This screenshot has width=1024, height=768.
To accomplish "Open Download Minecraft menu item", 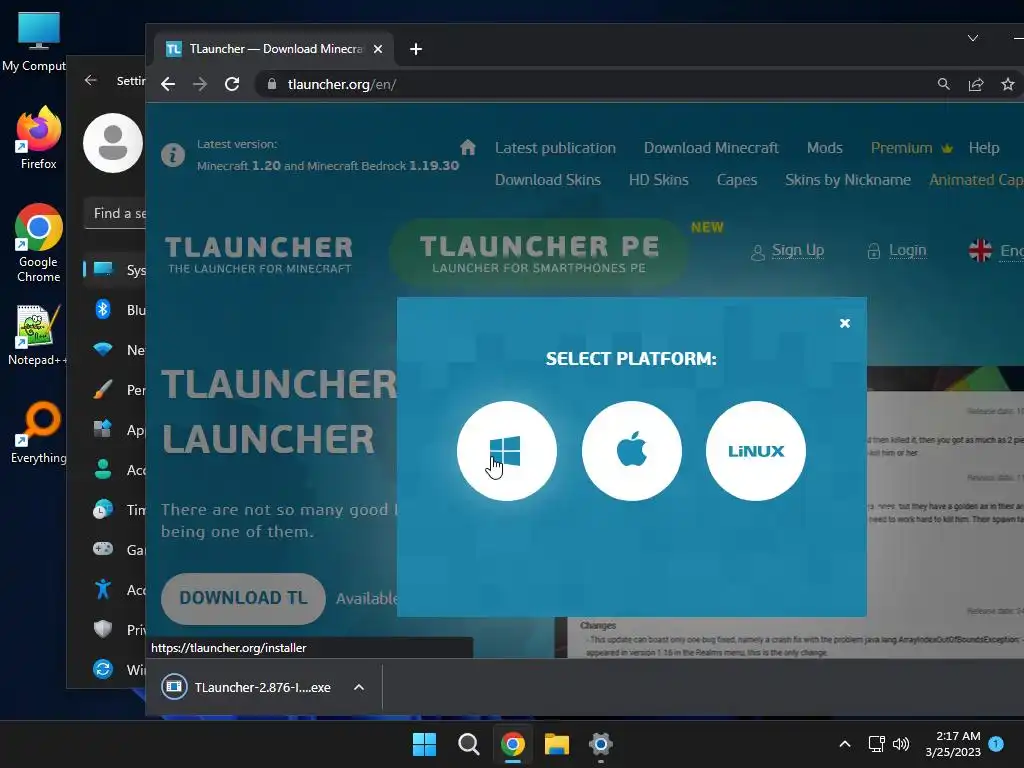I will coord(711,148).
